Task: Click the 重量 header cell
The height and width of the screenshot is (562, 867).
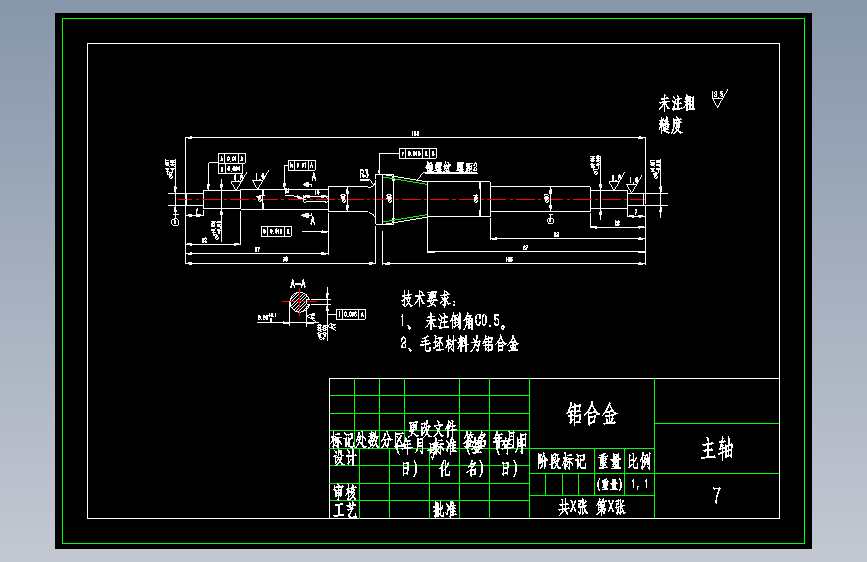Action: [x=610, y=461]
